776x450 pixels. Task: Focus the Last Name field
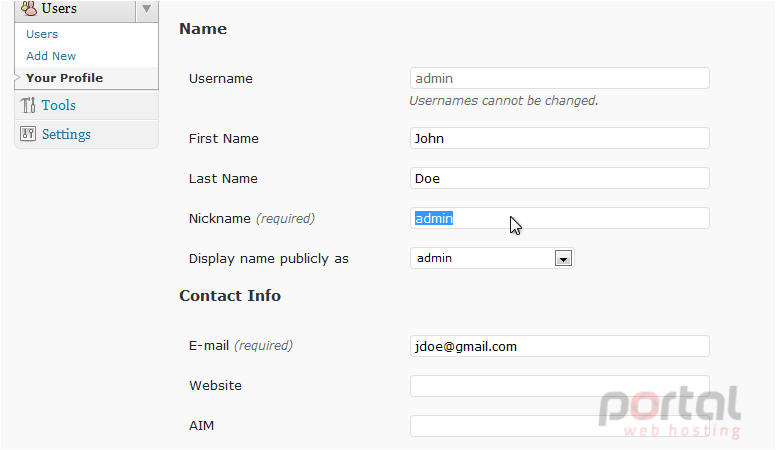click(560, 178)
